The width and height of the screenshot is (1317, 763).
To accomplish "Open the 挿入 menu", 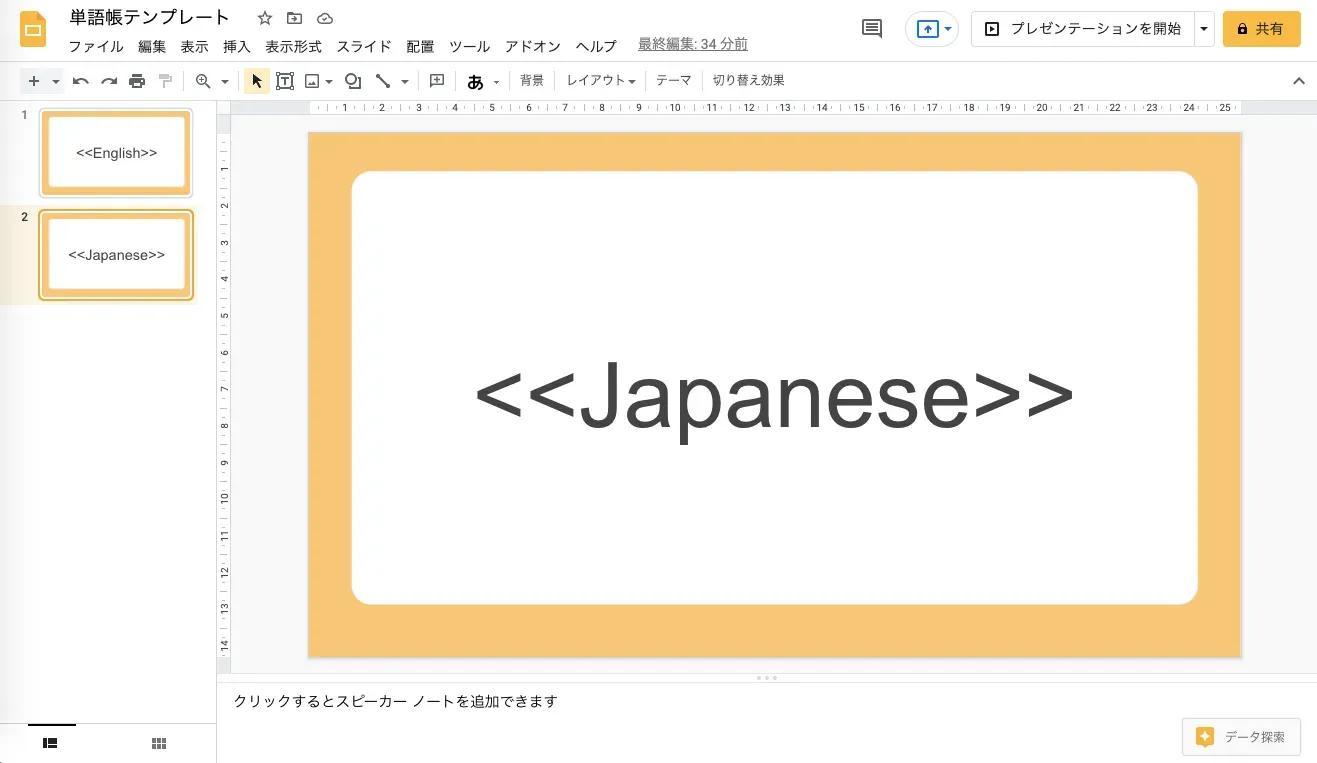I will [237, 46].
